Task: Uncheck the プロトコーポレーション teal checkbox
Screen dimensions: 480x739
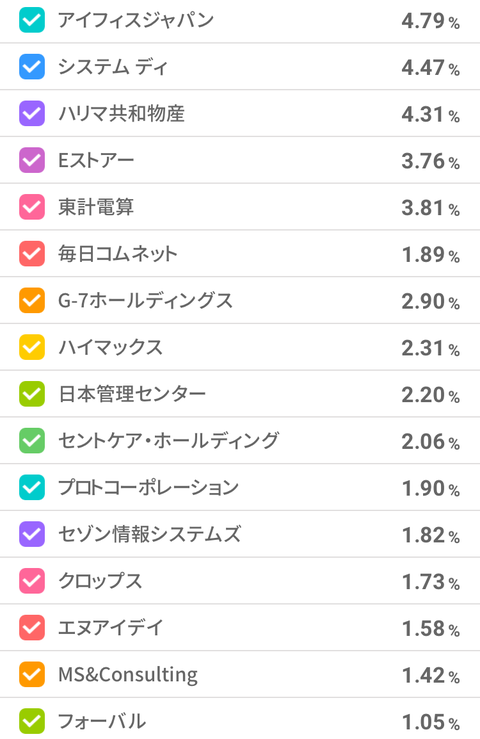Action: [x=32, y=487]
